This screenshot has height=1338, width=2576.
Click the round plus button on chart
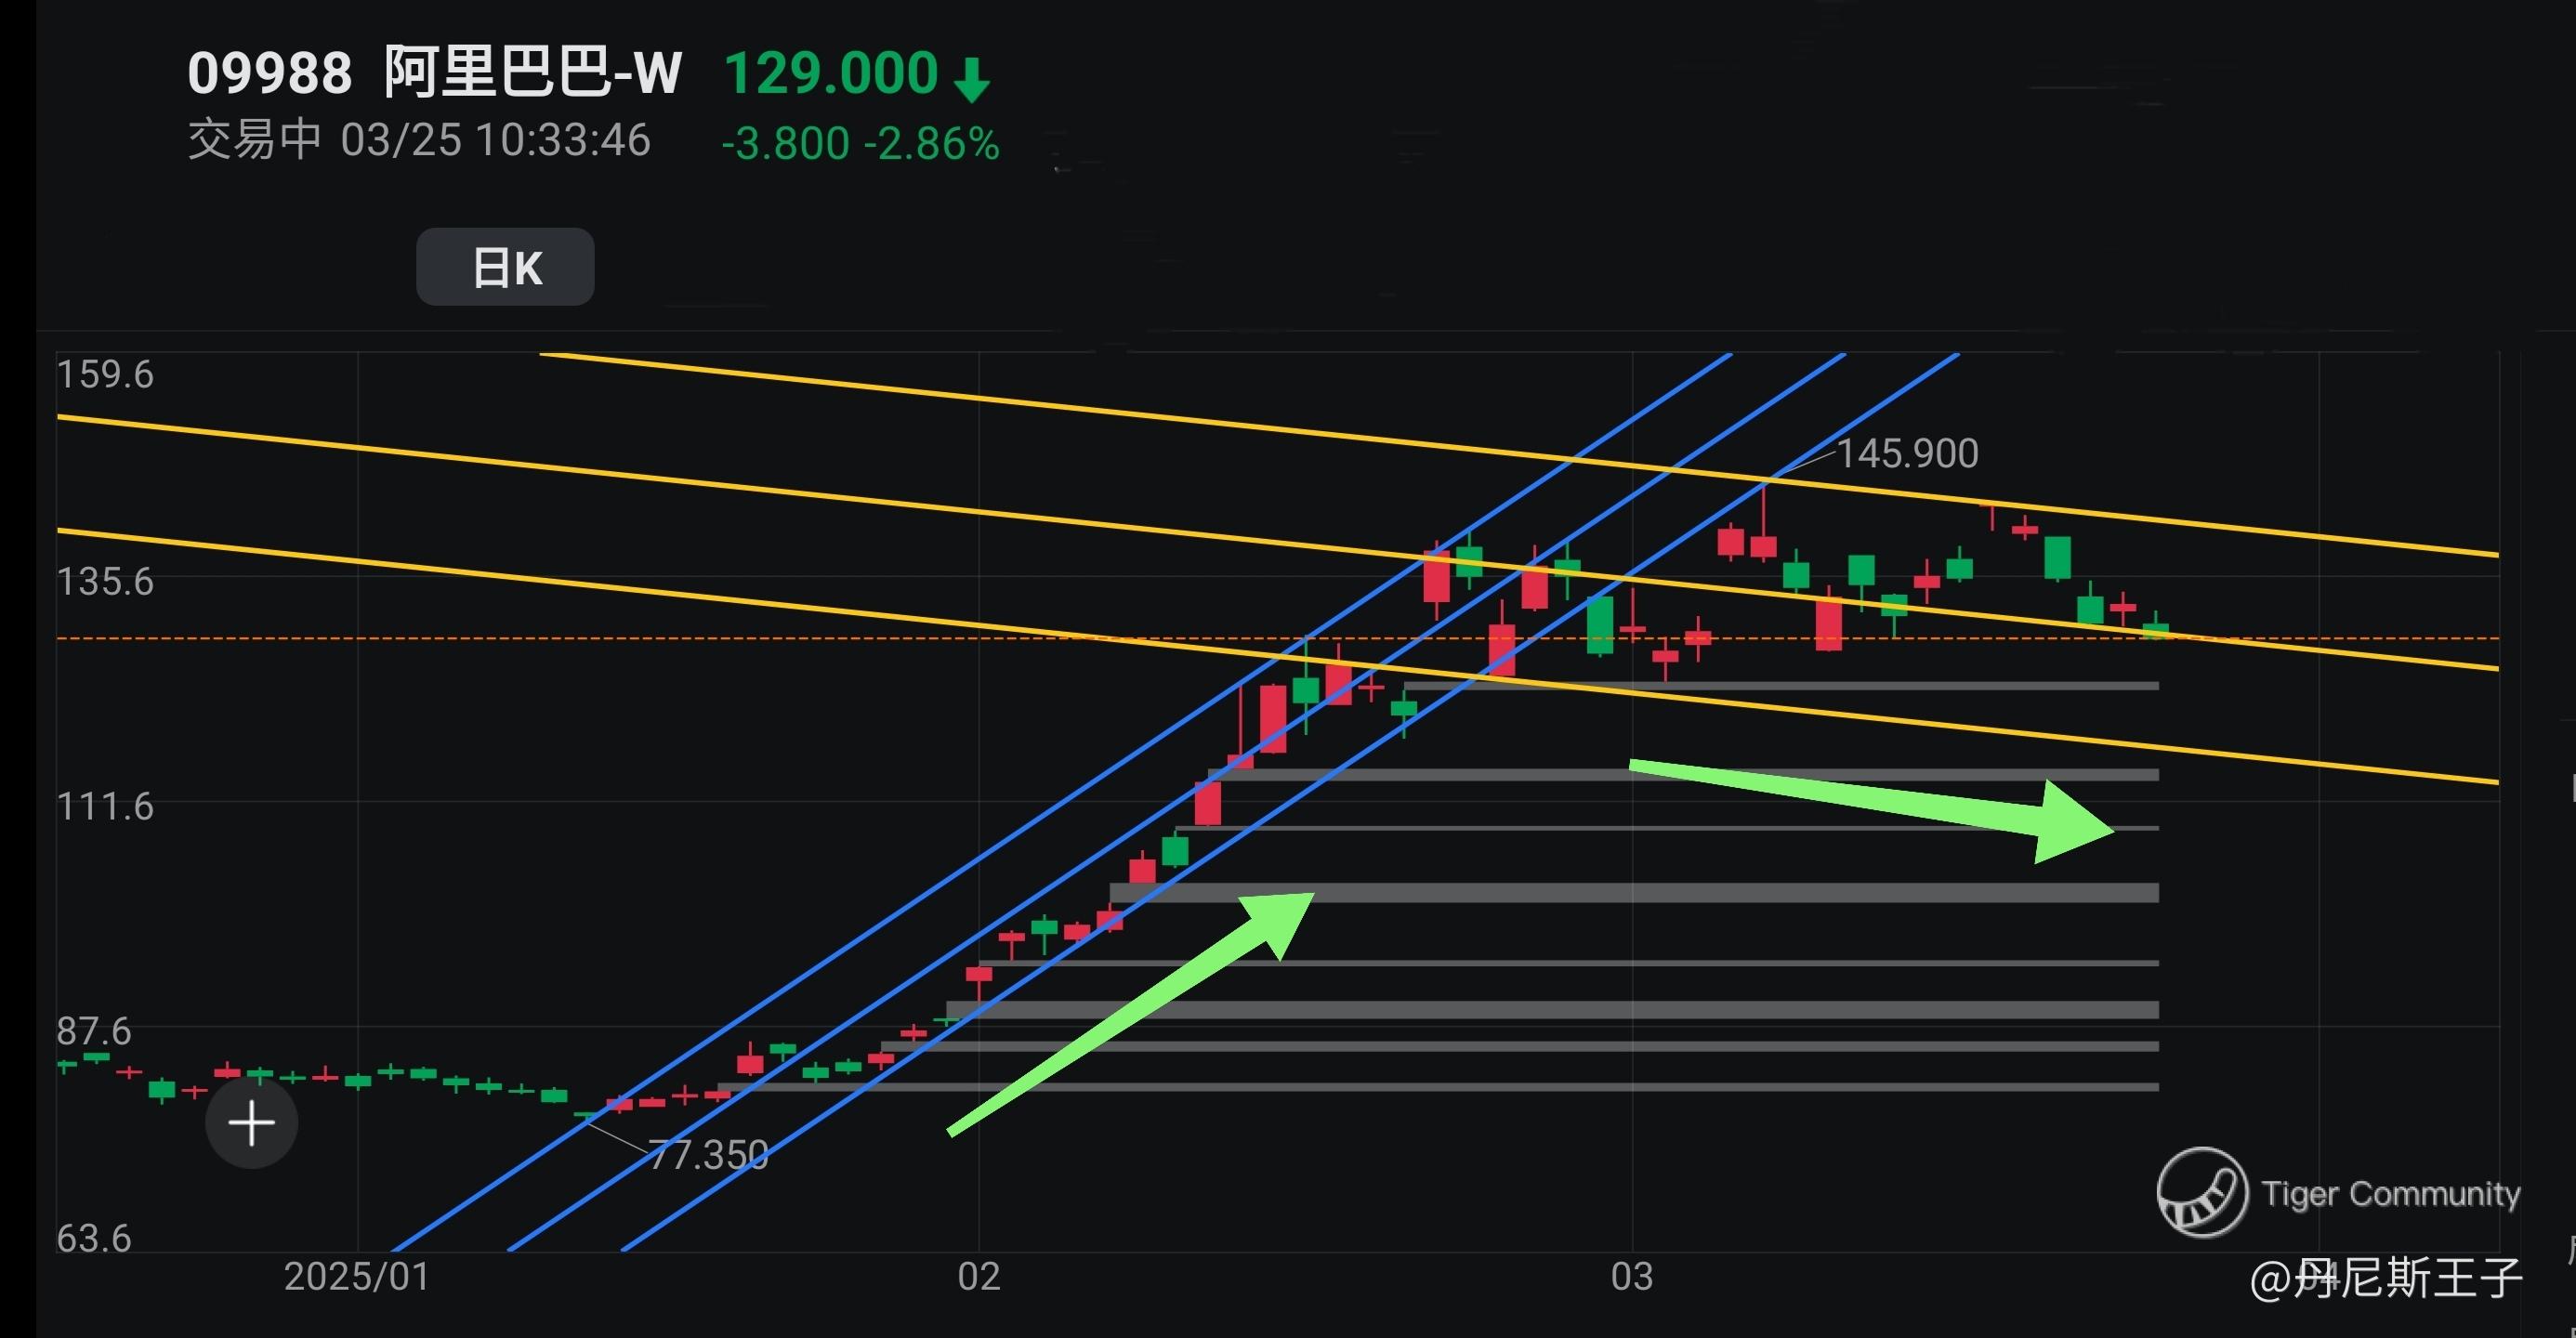click(251, 1123)
